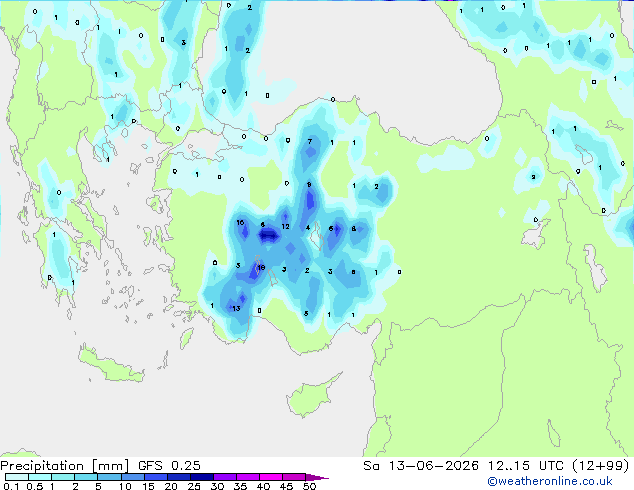The image size is (634, 490).
Task: Click the '(12+99)' forecast offset text
Action: [601, 466]
